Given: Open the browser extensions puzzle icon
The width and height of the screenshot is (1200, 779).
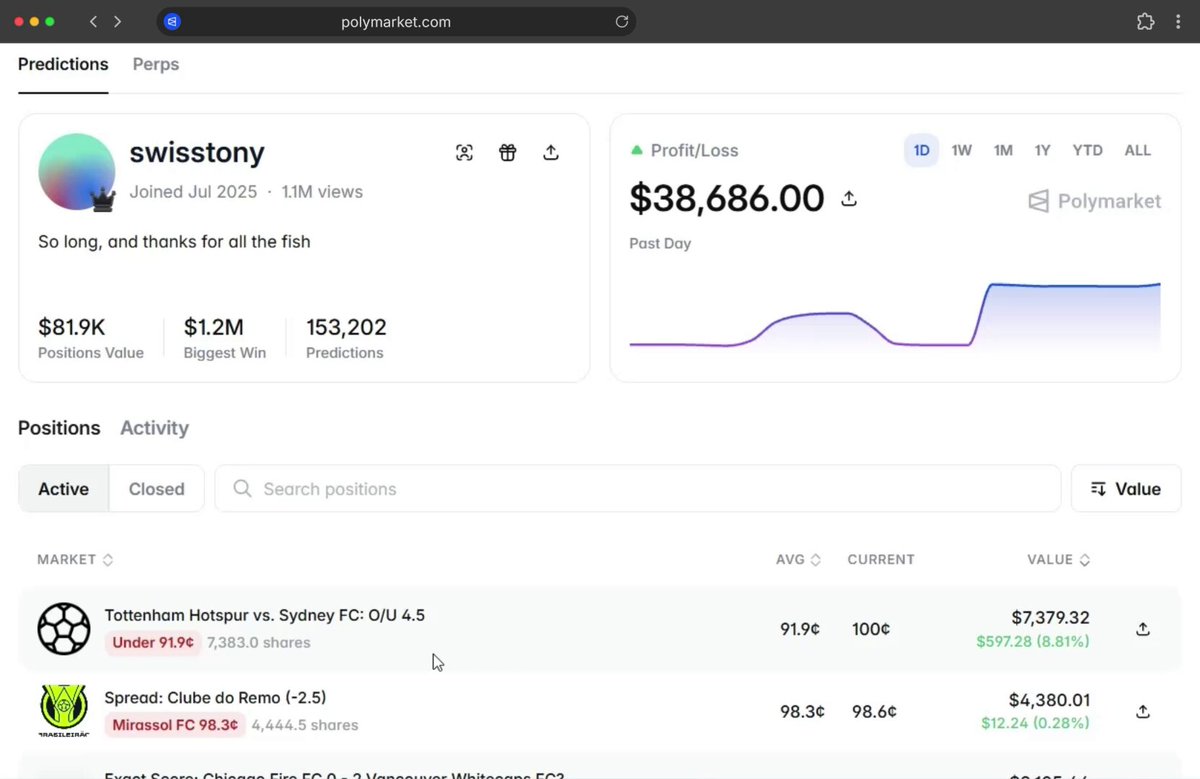Looking at the screenshot, I should pyautogui.click(x=1146, y=21).
